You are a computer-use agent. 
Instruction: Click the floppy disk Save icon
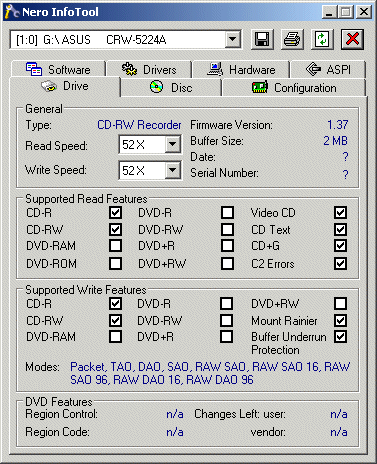point(262,39)
